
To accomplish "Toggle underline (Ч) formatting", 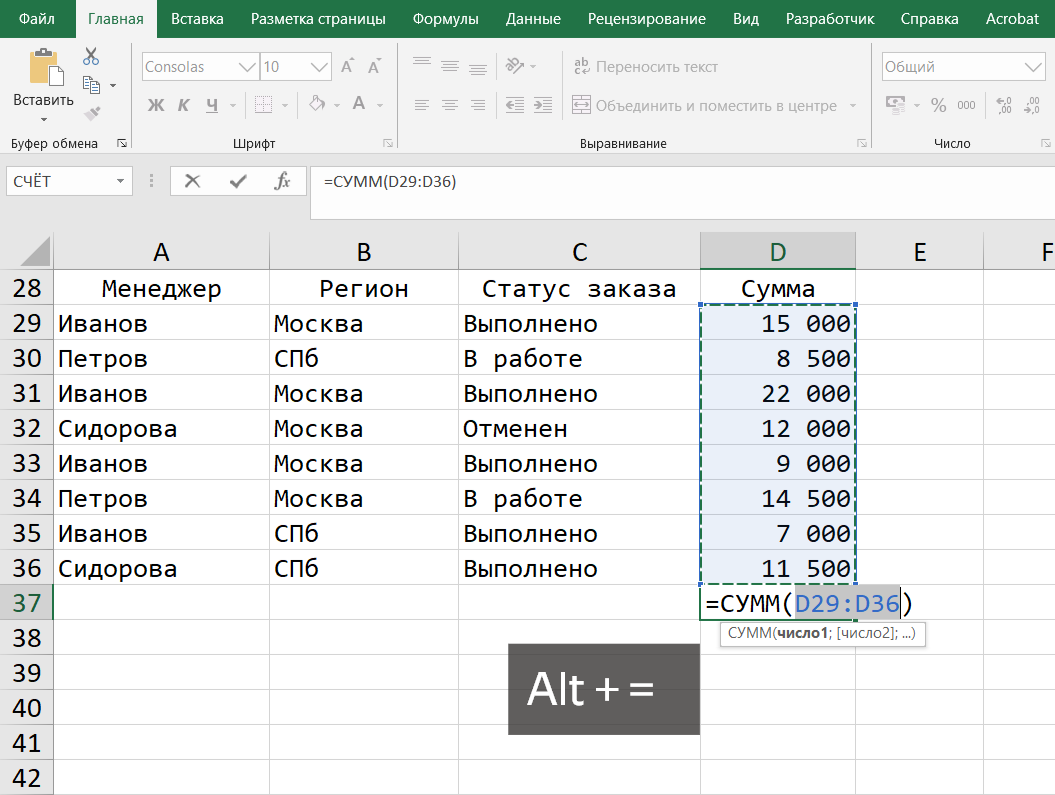I will pyautogui.click(x=212, y=105).
